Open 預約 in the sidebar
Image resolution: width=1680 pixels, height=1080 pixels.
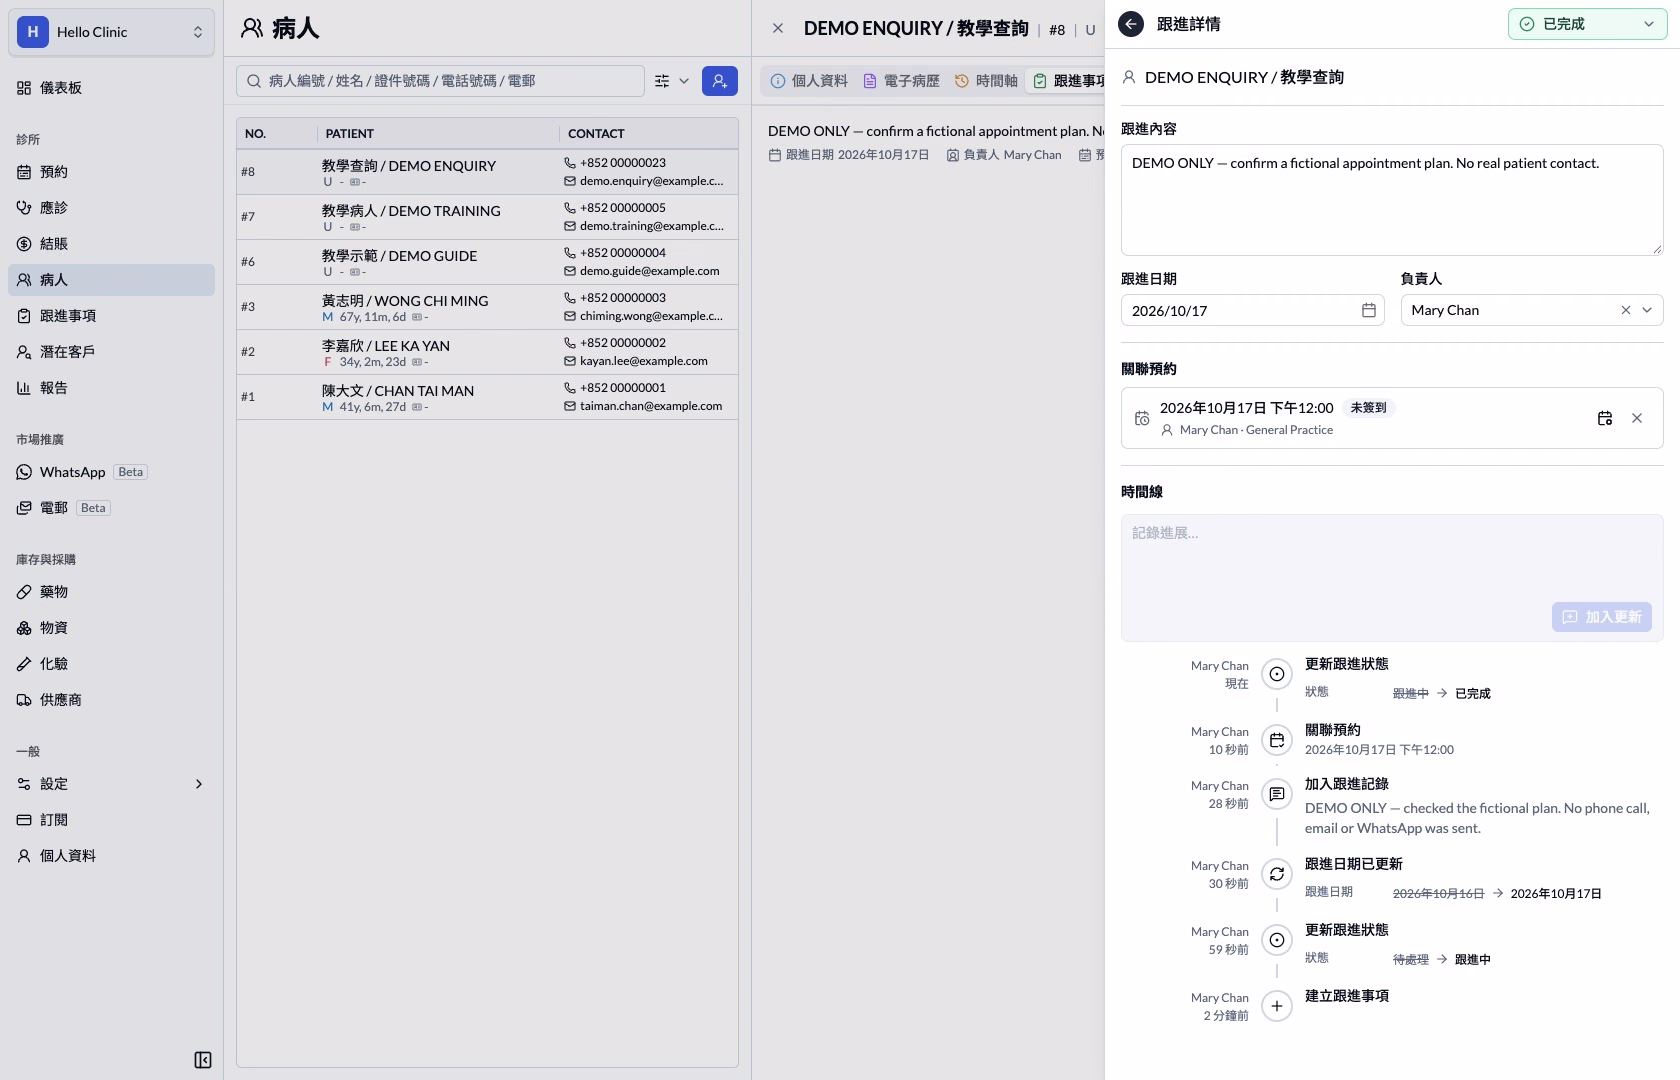point(111,172)
